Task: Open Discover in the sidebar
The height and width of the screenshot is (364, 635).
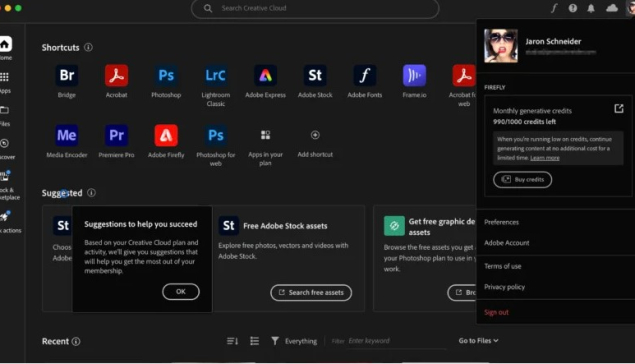Action: pos(5,143)
